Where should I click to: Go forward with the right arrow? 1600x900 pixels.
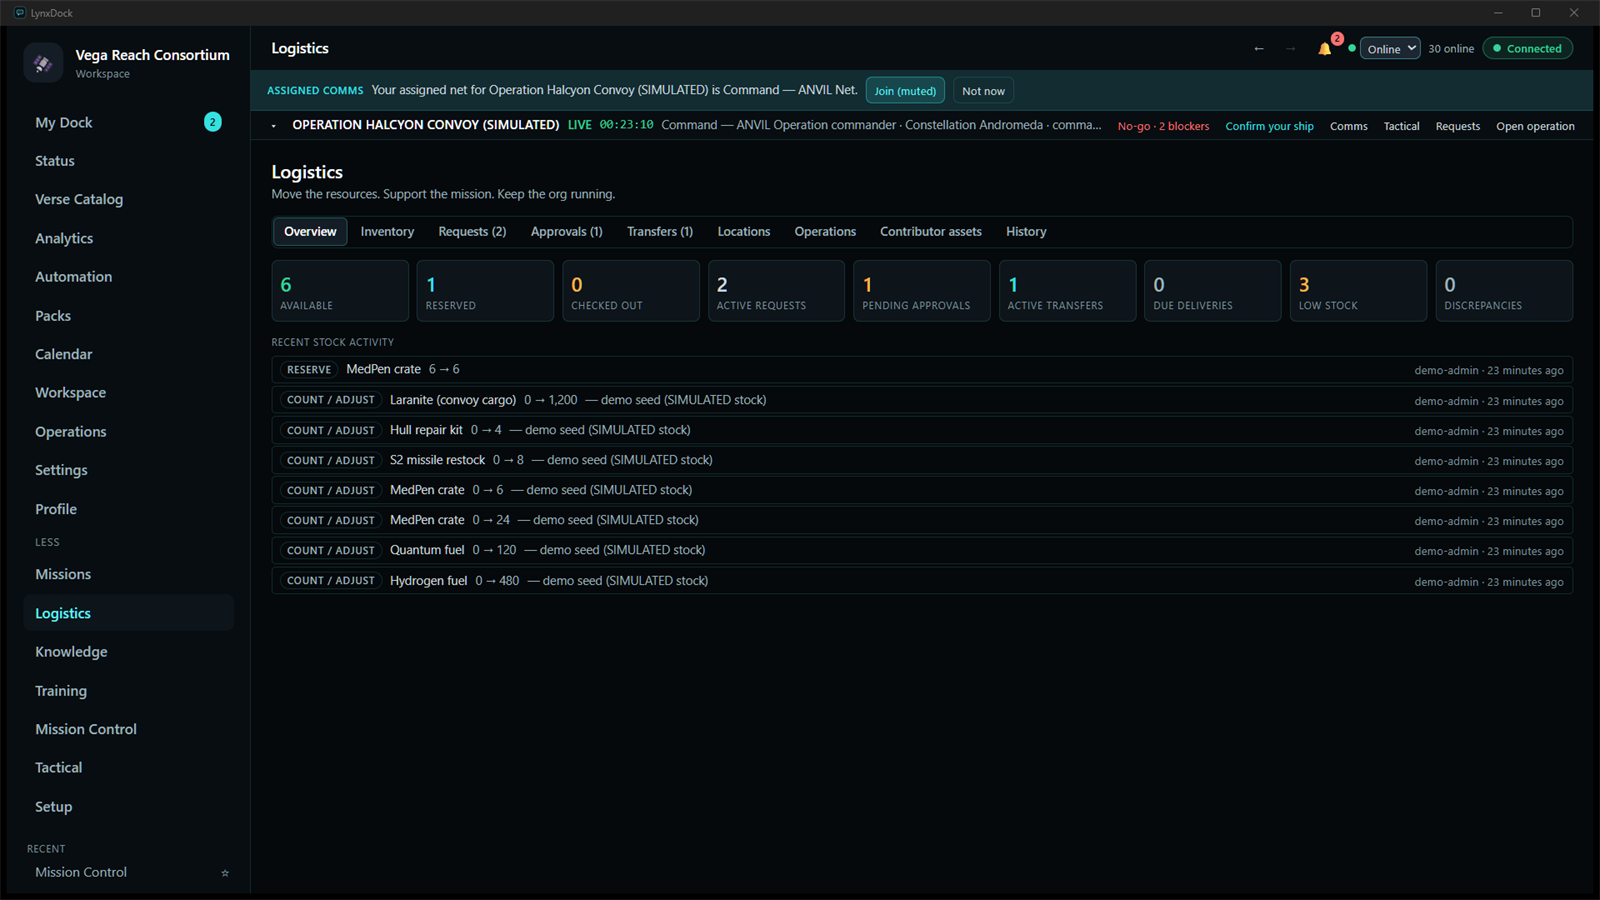(1290, 49)
